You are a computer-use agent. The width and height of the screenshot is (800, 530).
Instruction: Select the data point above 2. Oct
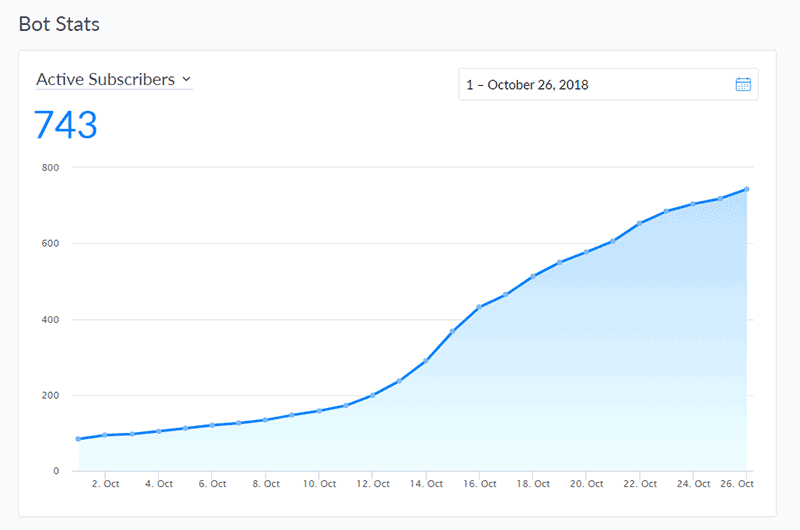[105, 435]
